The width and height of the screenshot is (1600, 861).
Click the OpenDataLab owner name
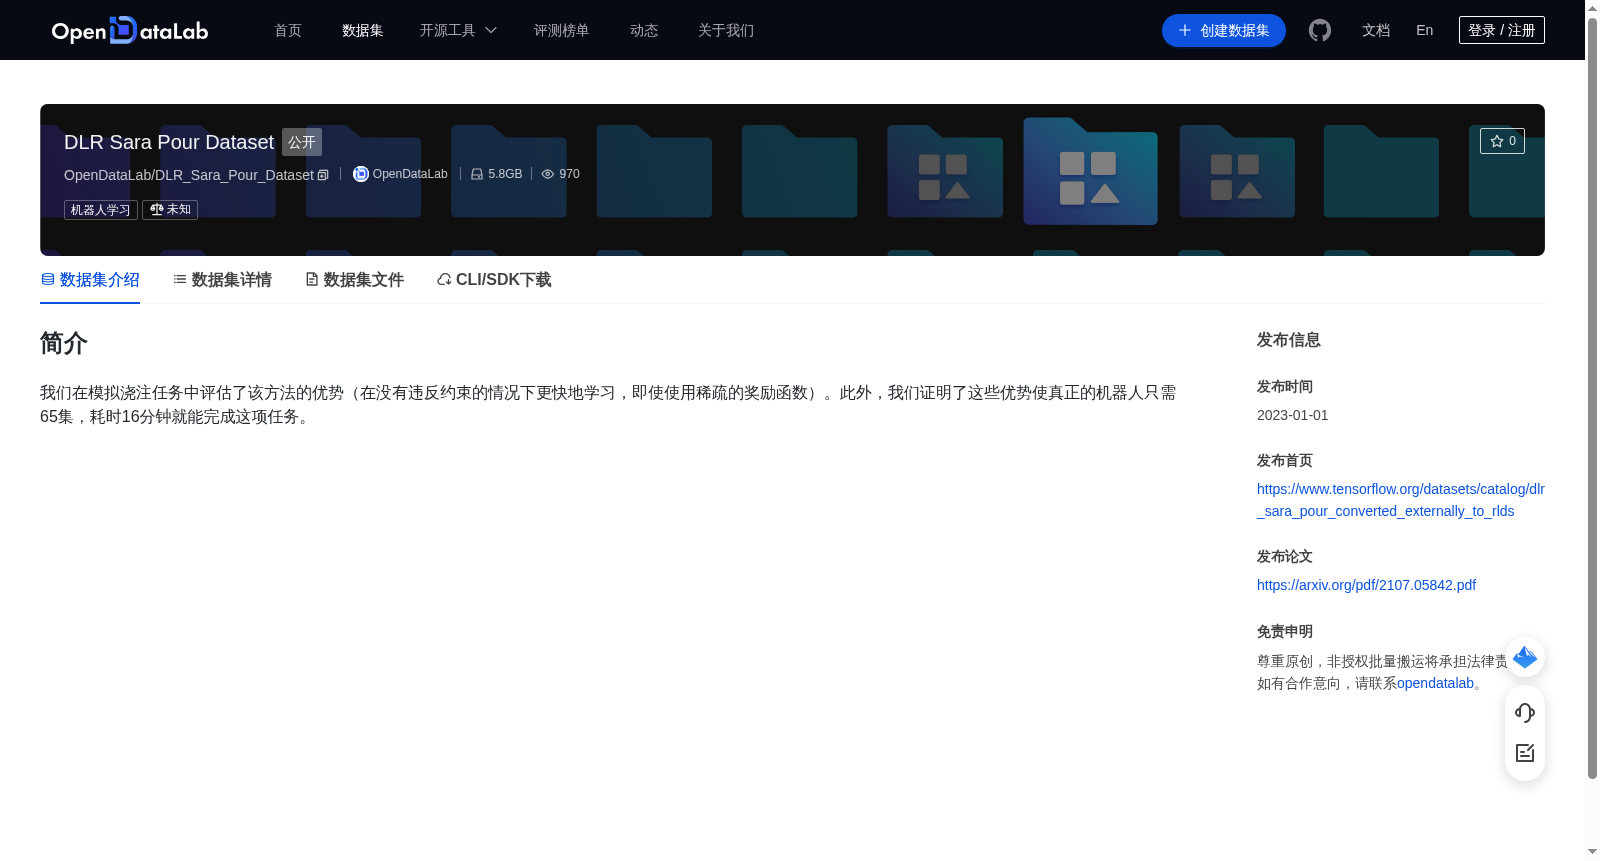coord(410,174)
